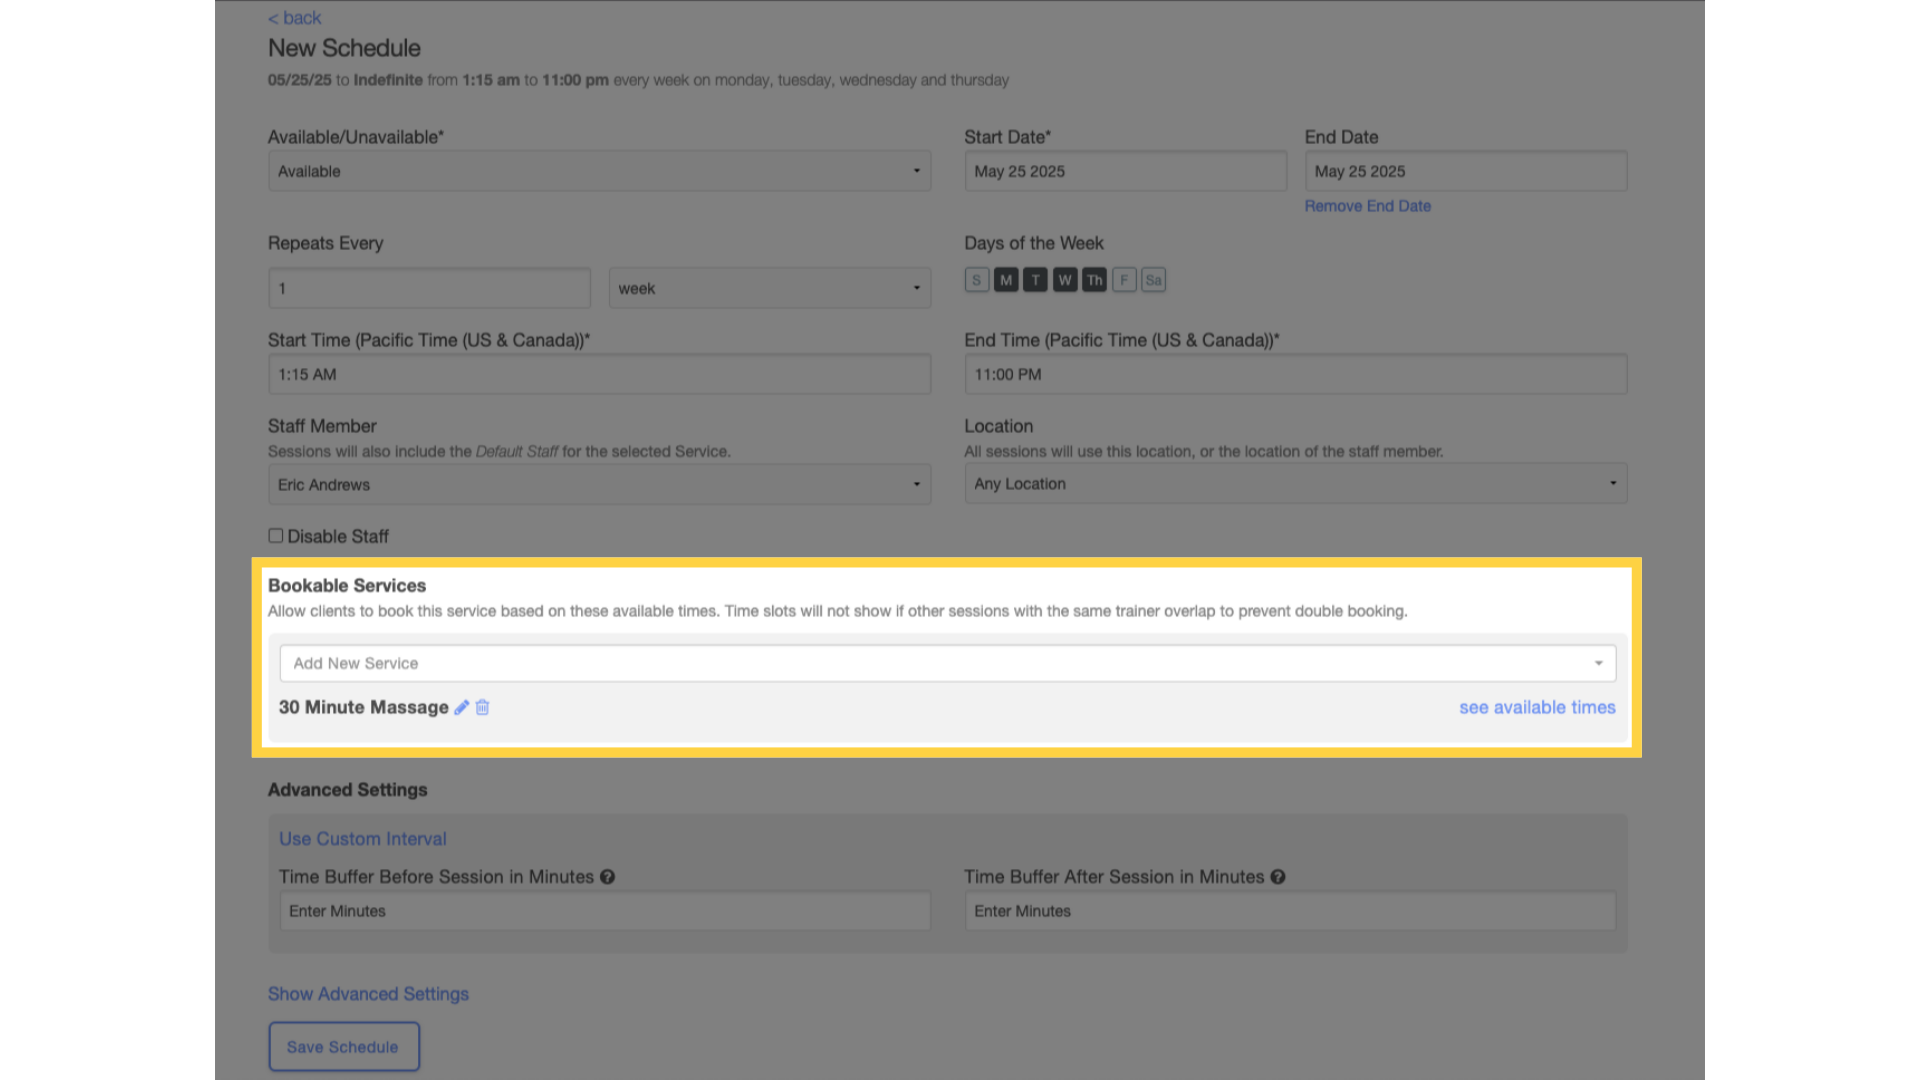The image size is (1920, 1080).
Task: Click the New Schedule heading
Action: tap(344, 48)
